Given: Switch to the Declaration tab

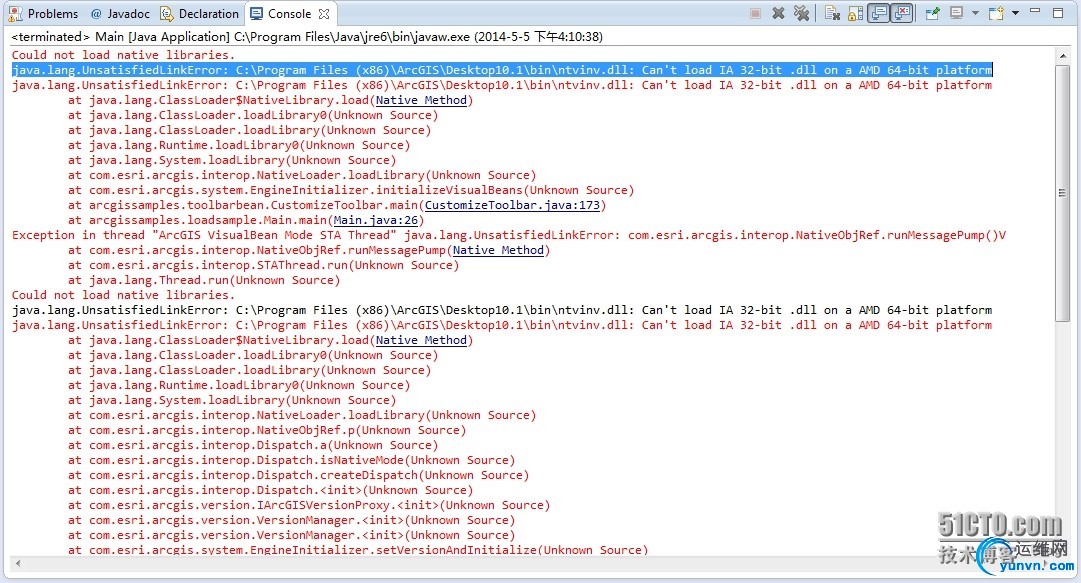Looking at the screenshot, I should click(x=200, y=14).
